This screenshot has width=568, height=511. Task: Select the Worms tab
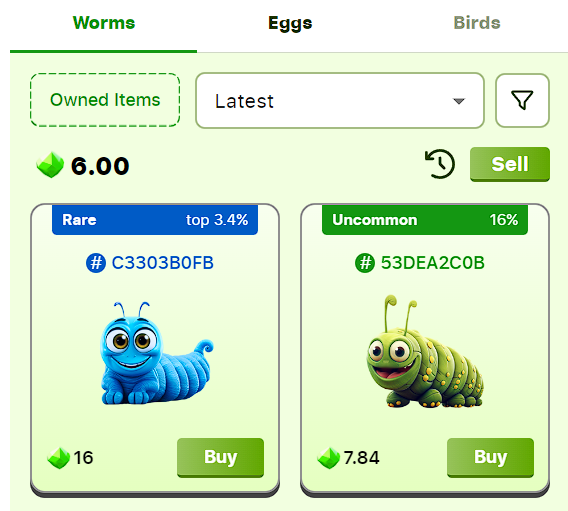[x=104, y=23]
